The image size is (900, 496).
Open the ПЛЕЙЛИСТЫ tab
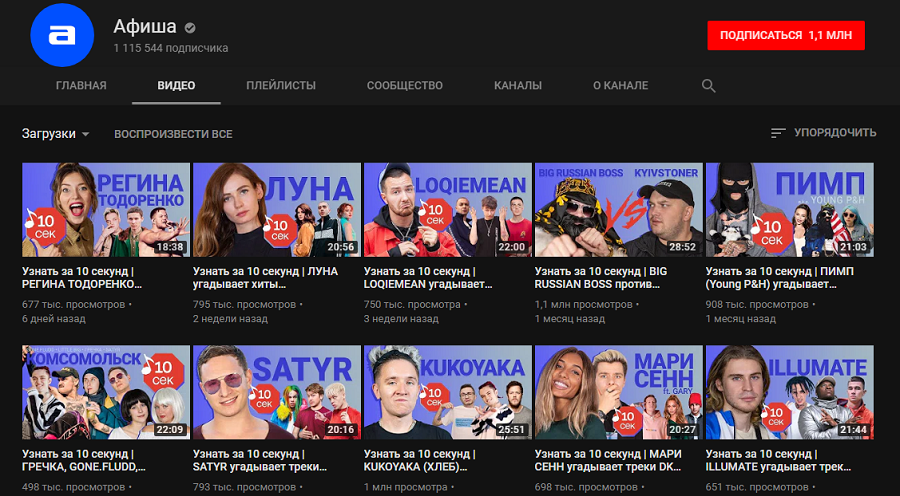point(281,86)
